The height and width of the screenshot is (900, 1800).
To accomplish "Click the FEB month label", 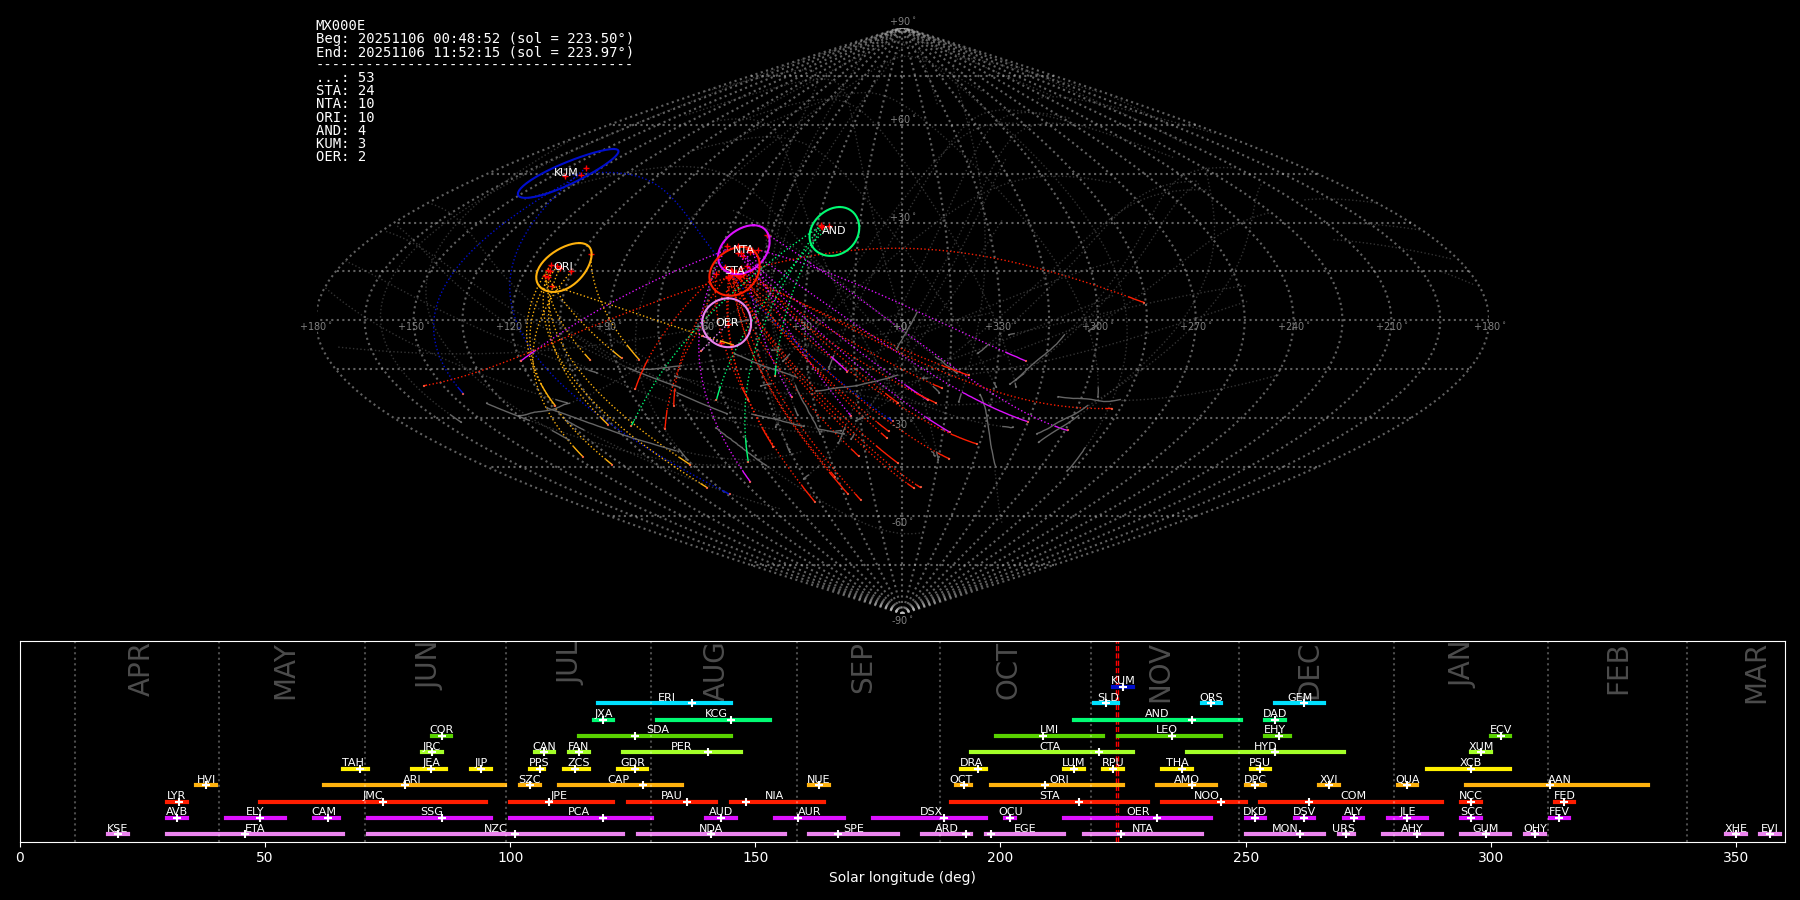I will coord(1618,671).
